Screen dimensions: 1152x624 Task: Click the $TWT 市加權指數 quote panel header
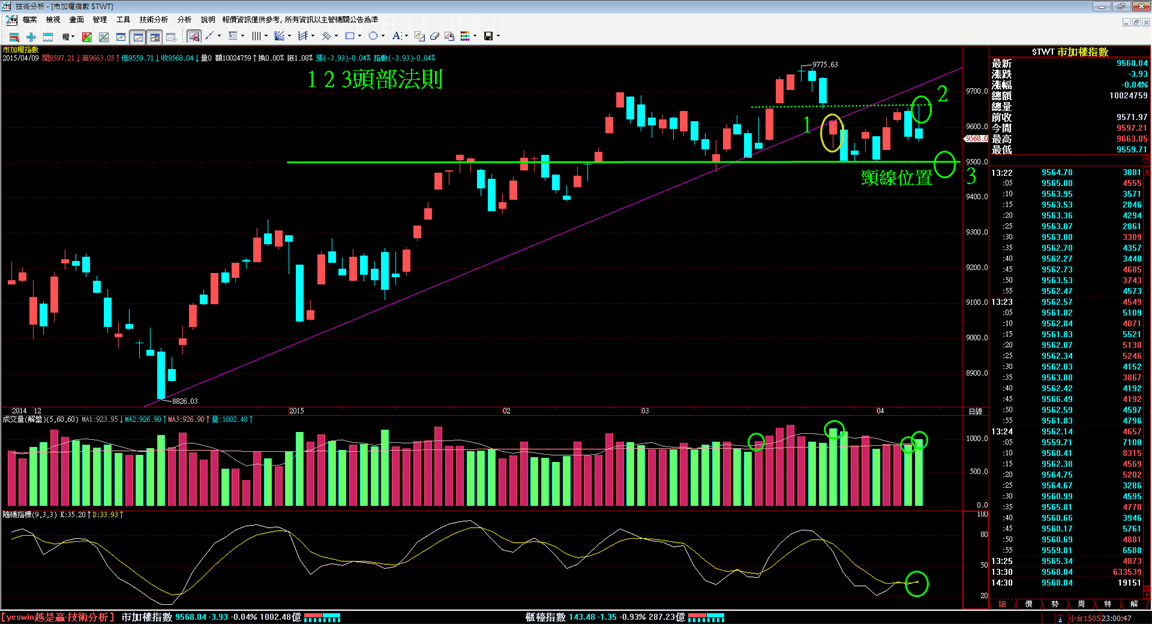[x=1070, y=52]
